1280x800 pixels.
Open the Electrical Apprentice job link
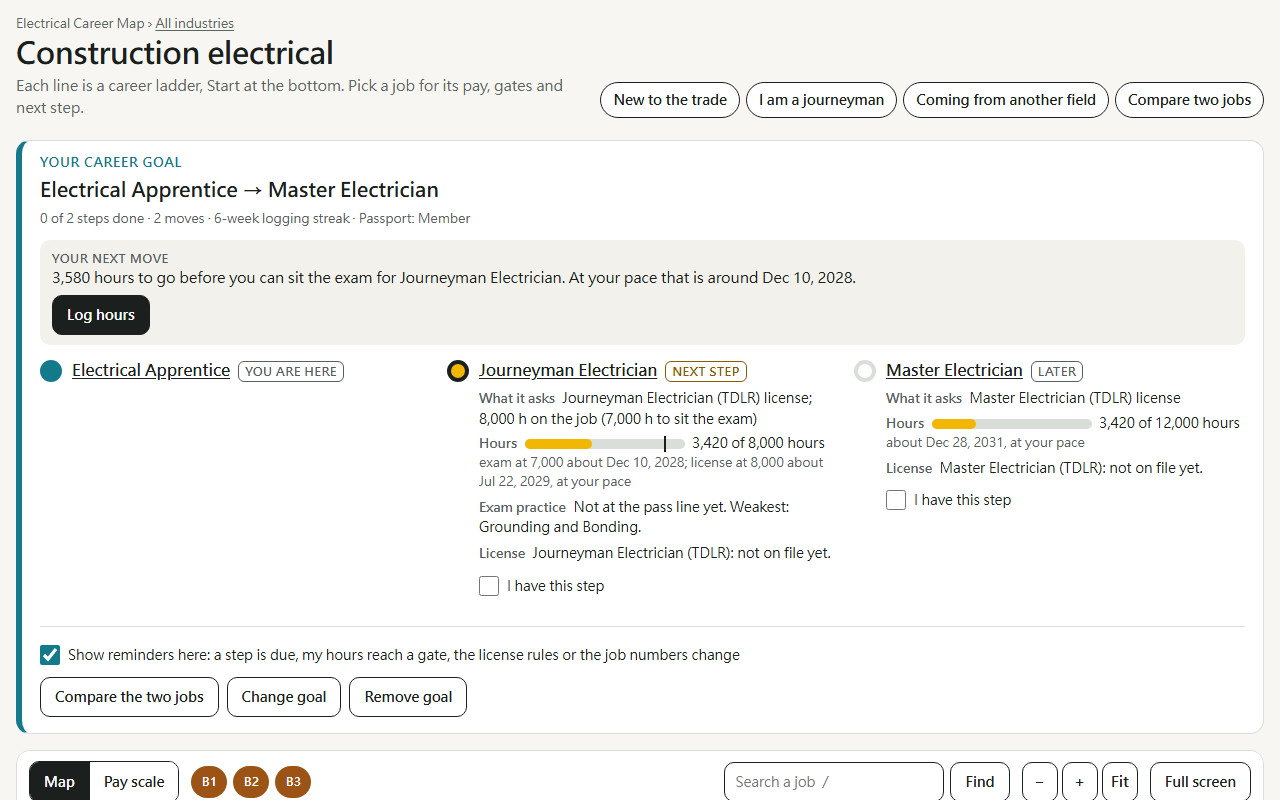pyautogui.click(x=151, y=370)
